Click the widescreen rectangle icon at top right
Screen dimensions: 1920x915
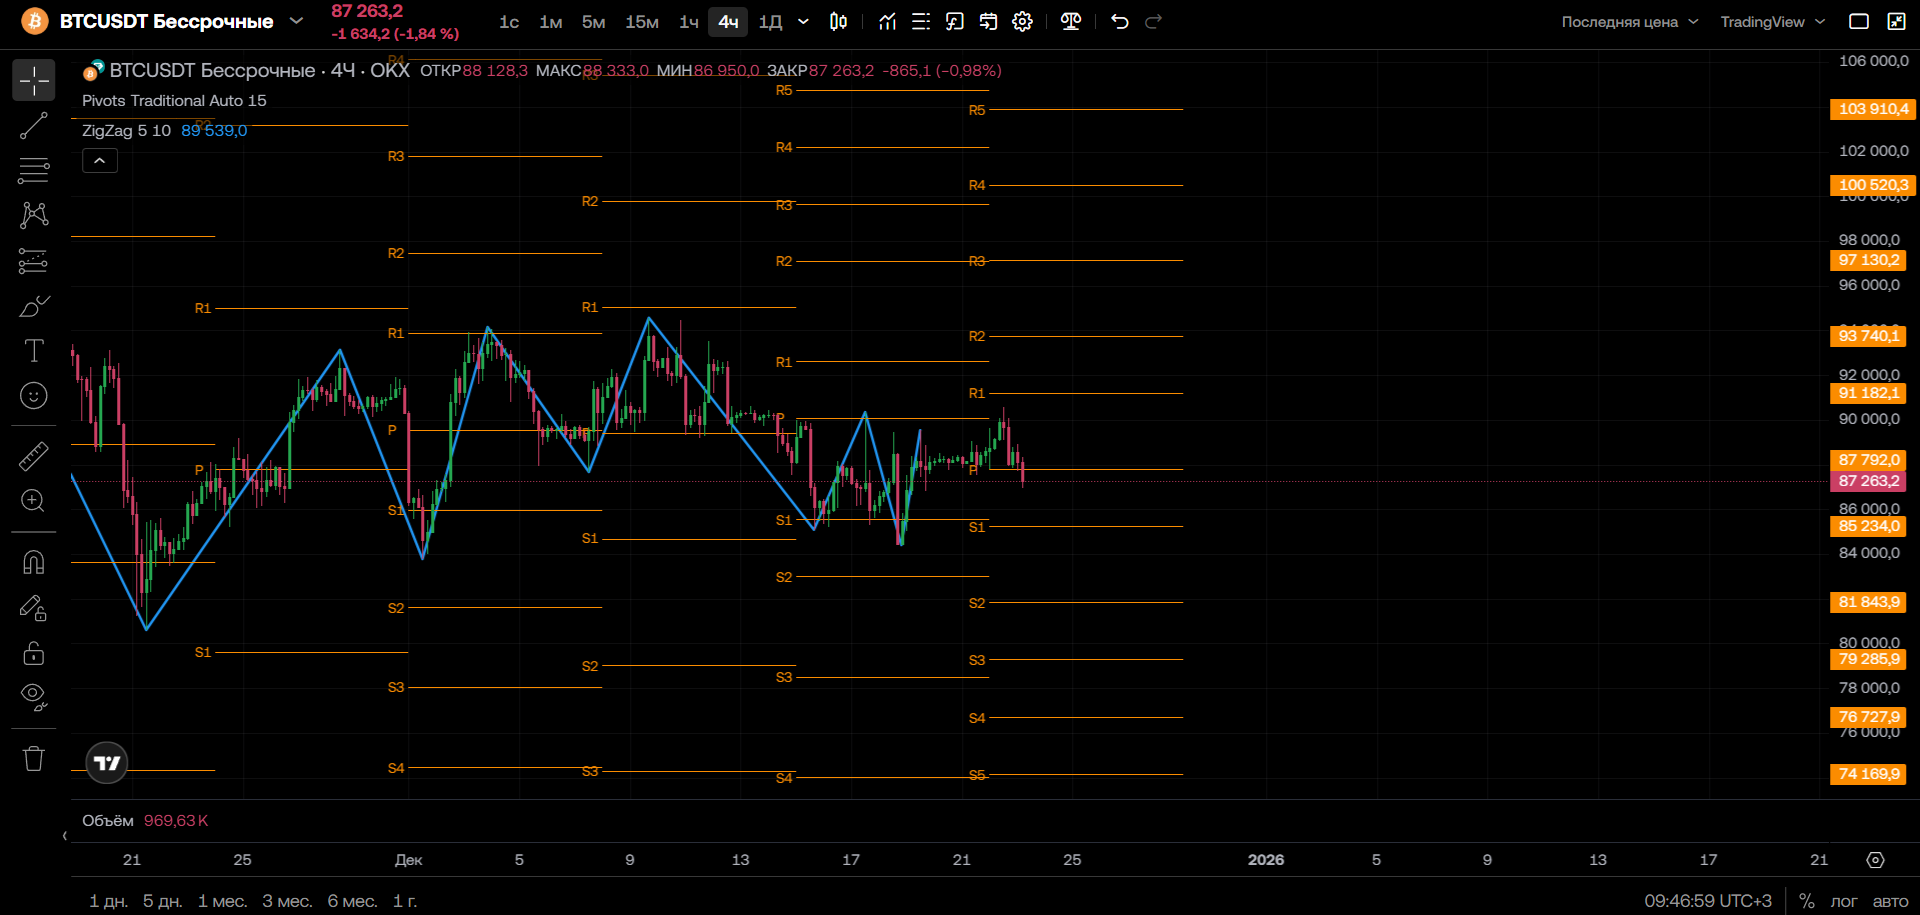coord(1859,22)
